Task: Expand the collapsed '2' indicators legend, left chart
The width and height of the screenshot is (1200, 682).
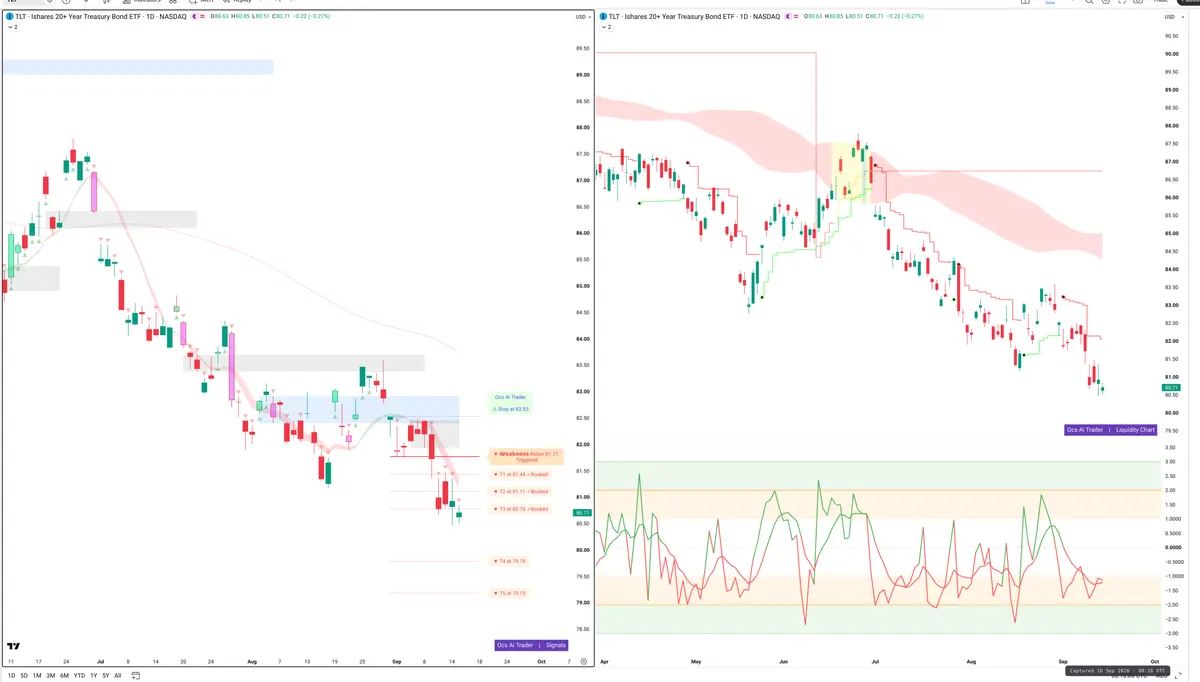Action: click(x=14, y=28)
